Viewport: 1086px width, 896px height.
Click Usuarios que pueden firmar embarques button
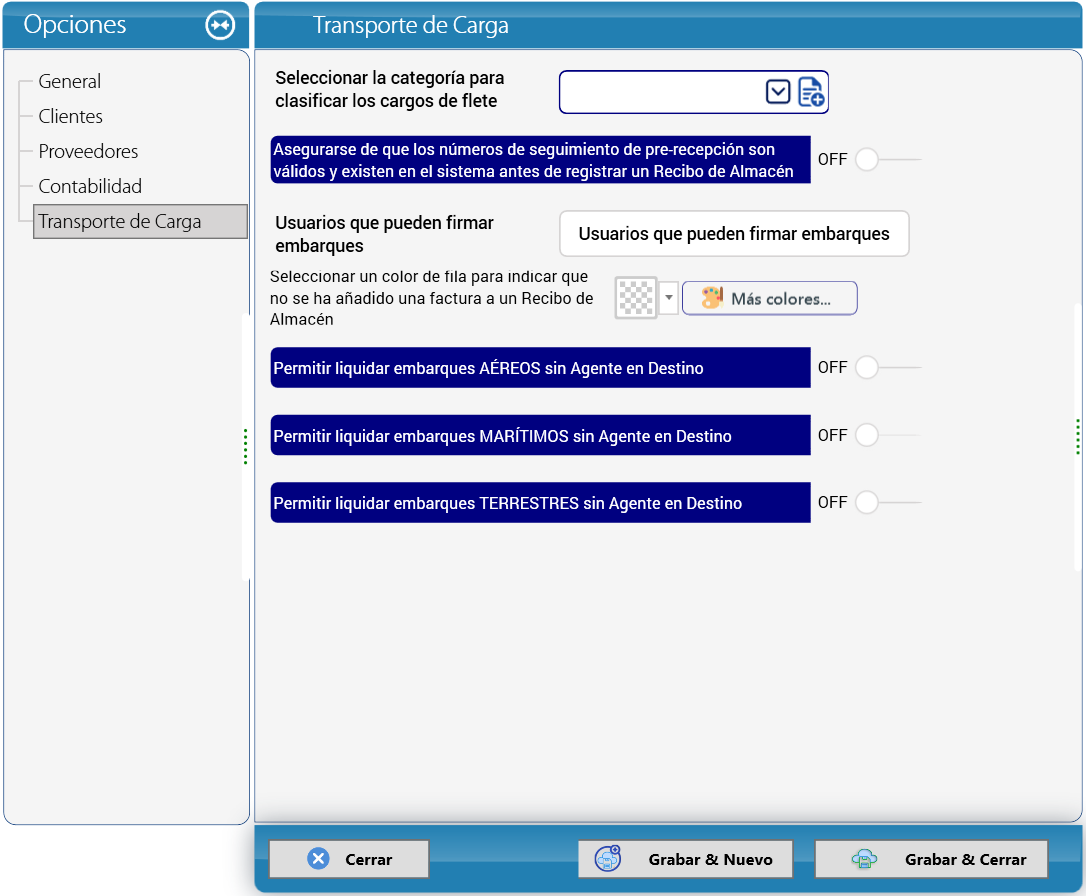734,233
